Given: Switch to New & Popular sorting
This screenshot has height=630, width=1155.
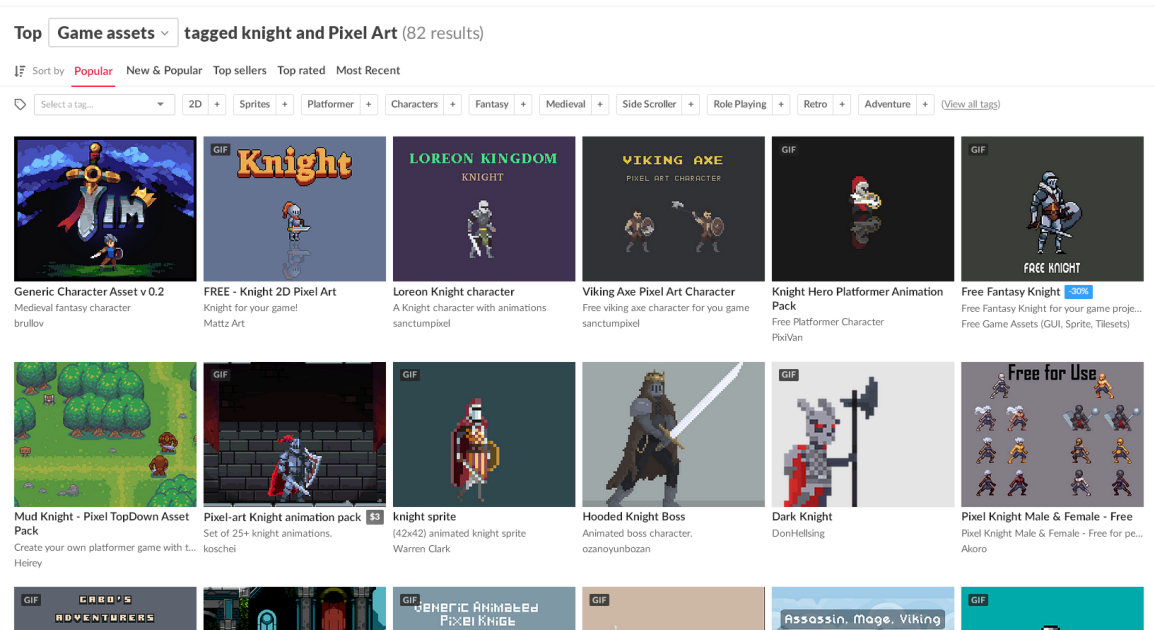Looking at the screenshot, I should [164, 71].
